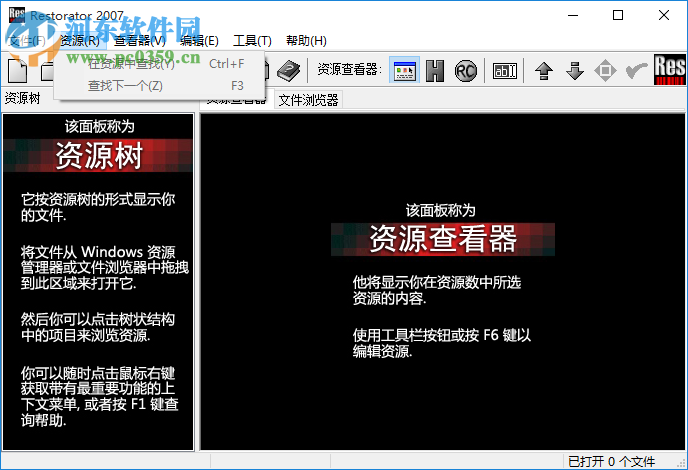Click the 已打开 0 个文件 status text
The width and height of the screenshot is (688, 470).
click(x=611, y=462)
